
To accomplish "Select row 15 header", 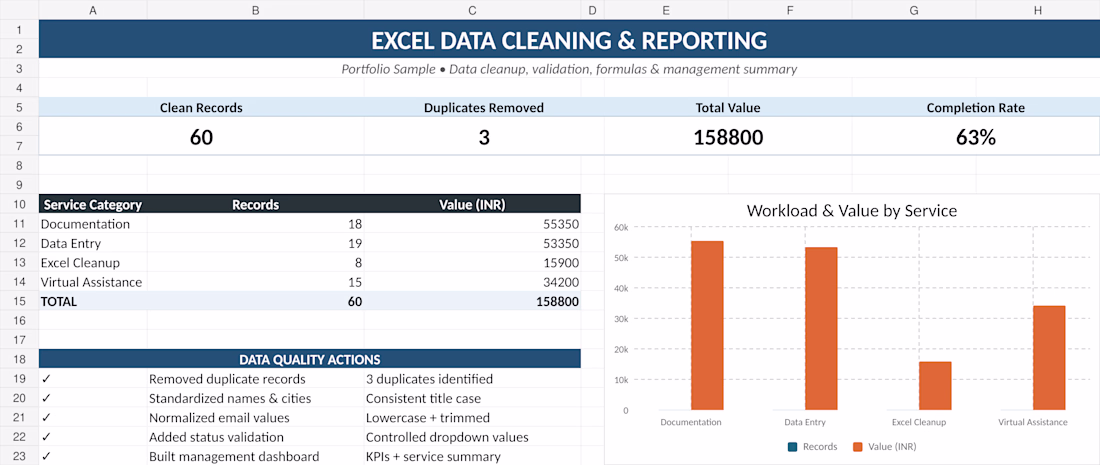I will pyautogui.click(x=19, y=301).
